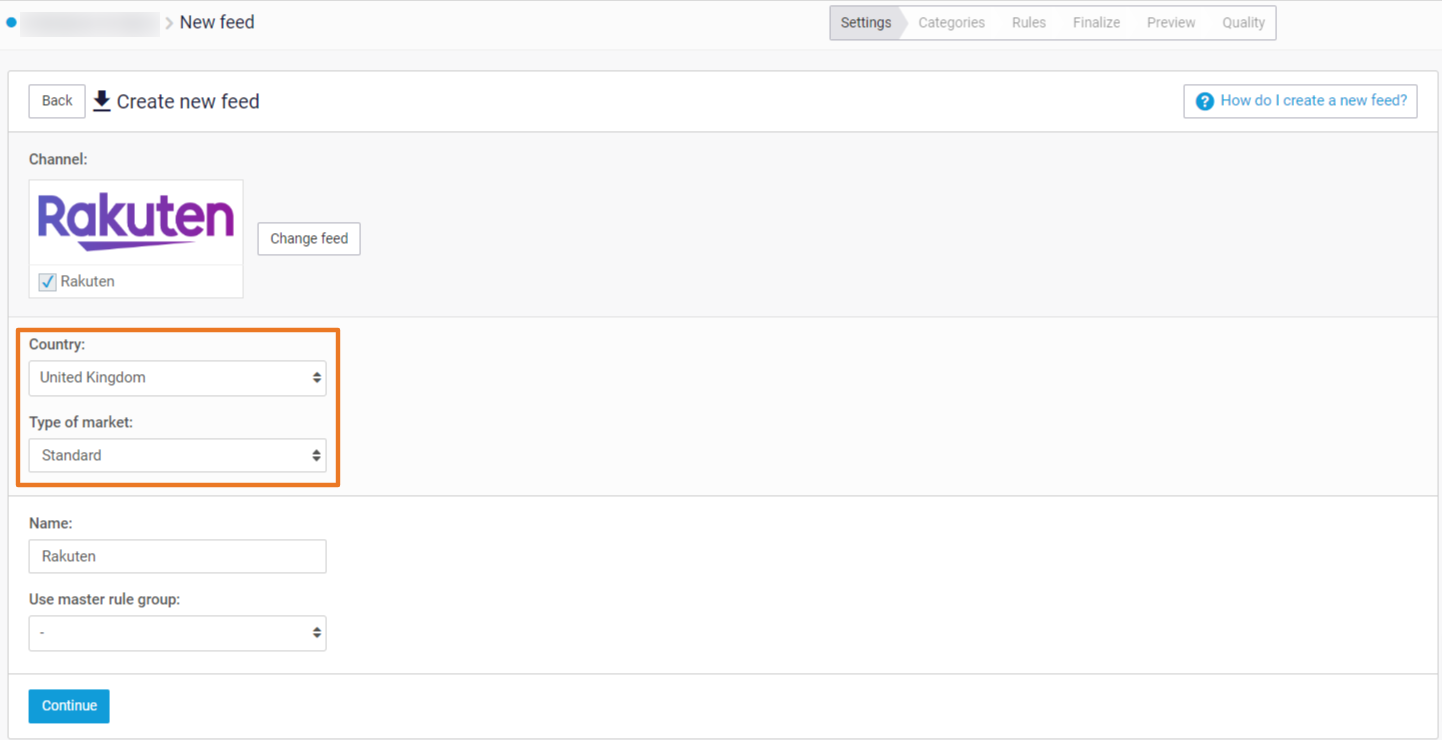Screen dimensions: 1442x740
Task: Click the 'Create new feed' heading
Action: pos(188,102)
